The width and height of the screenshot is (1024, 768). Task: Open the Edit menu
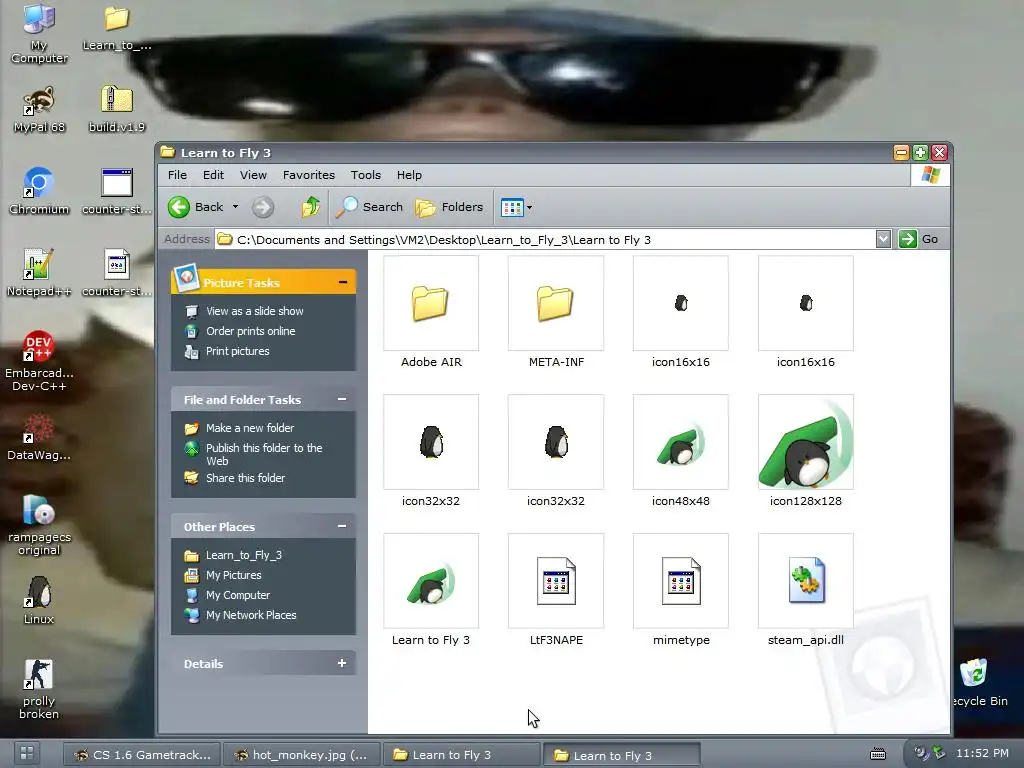click(x=213, y=175)
